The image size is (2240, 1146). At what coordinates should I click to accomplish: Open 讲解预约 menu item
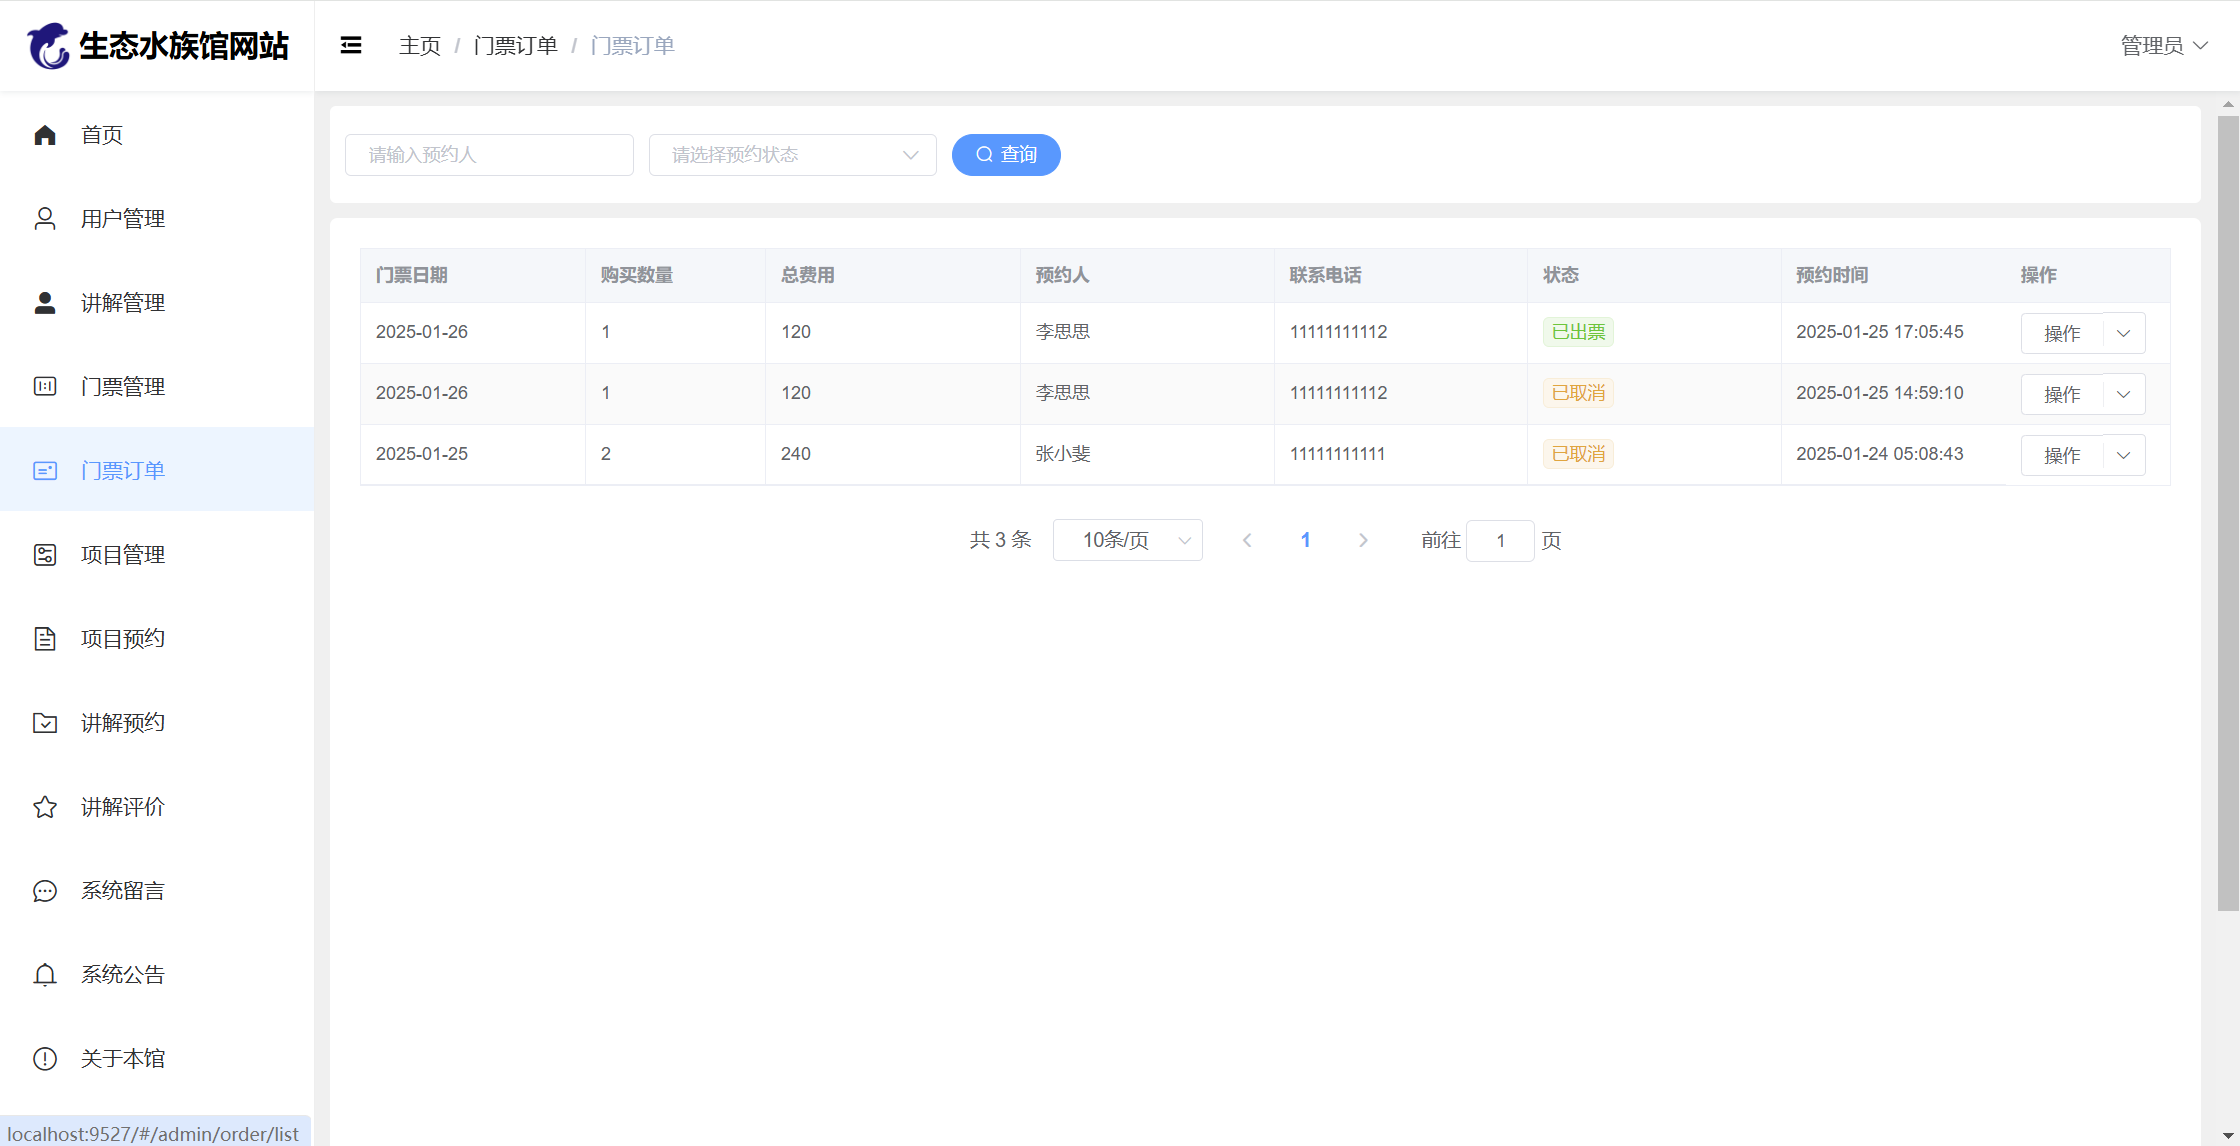coord(122,723)
